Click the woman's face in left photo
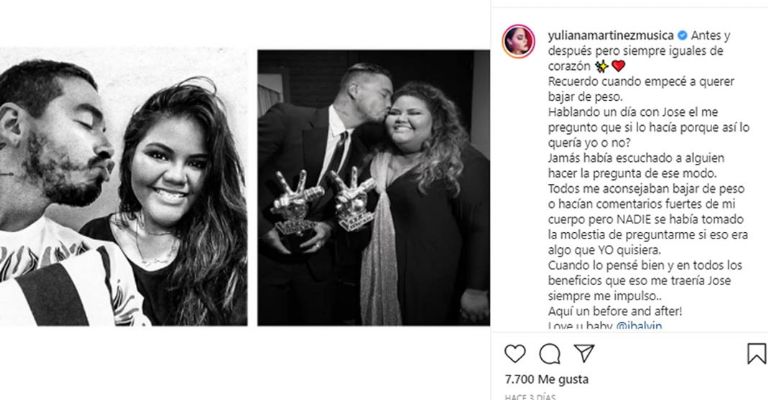Image resolution: width=768 pixels, height=400 pixels. tap(169, 169)
